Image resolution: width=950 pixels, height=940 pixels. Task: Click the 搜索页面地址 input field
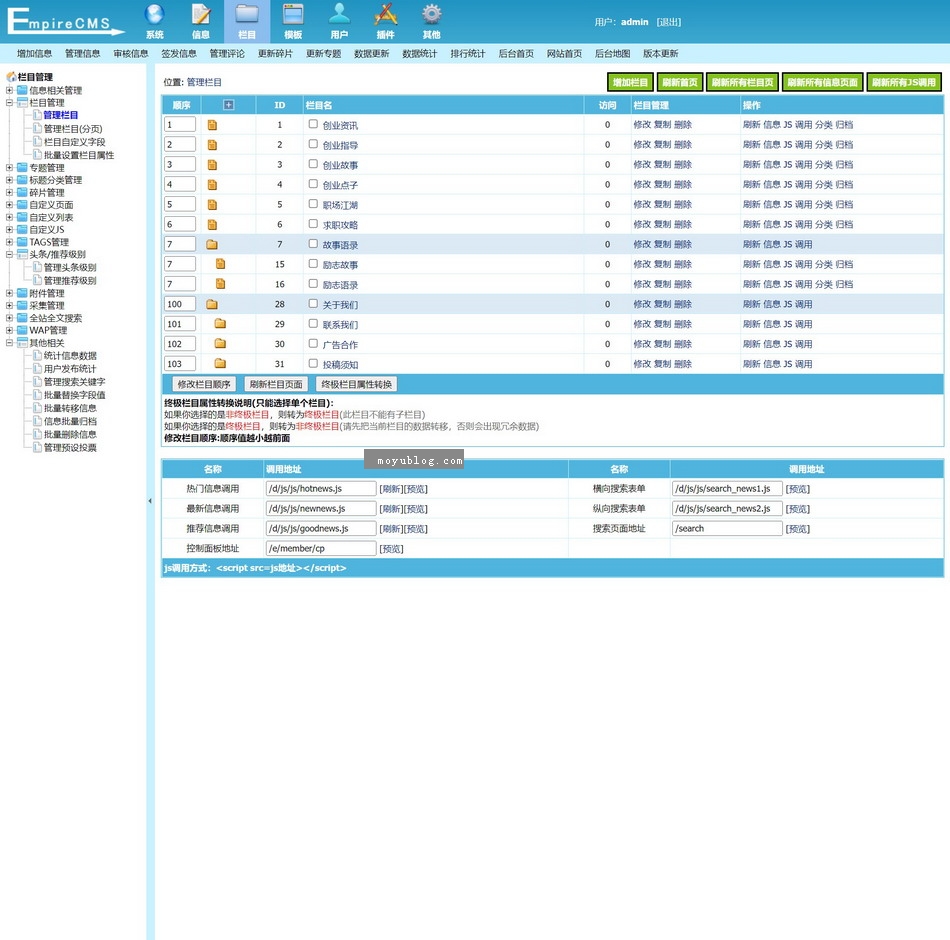727,528
